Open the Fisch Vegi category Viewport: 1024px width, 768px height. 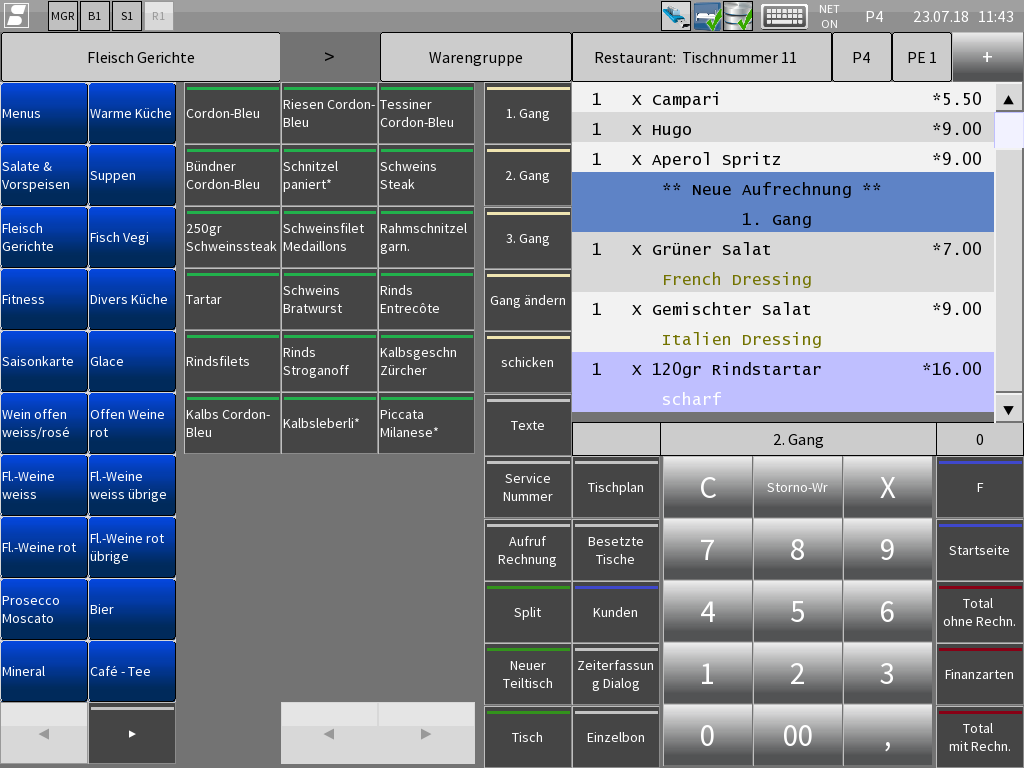tap(132, 238)
